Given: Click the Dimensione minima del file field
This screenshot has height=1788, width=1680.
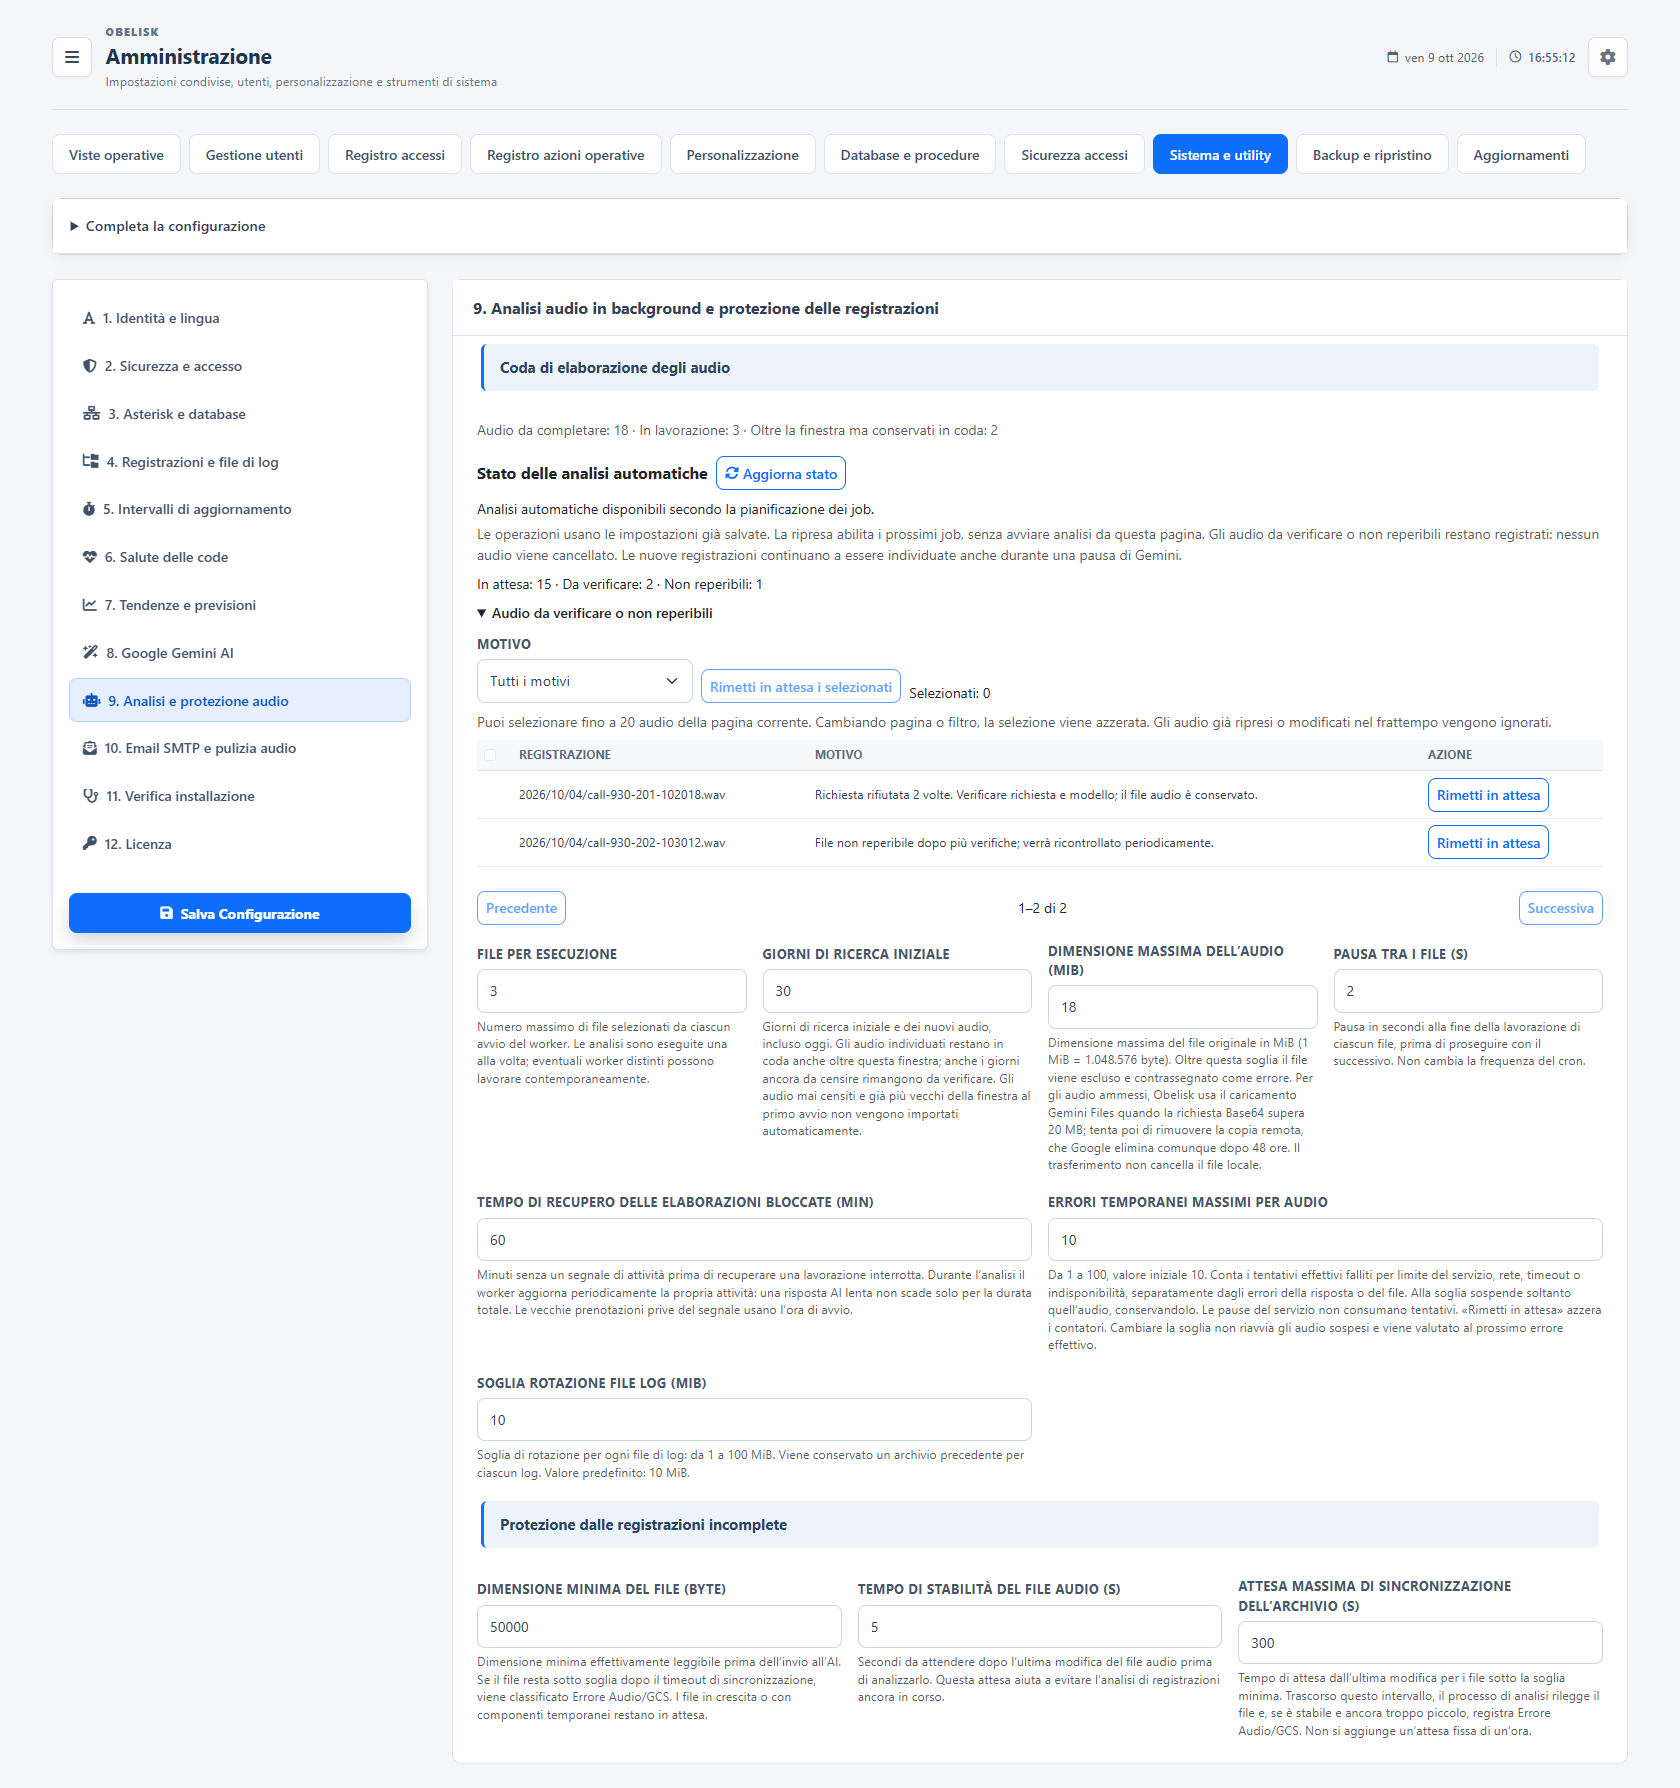Looking at the screenshot, I should [659, 1627].
